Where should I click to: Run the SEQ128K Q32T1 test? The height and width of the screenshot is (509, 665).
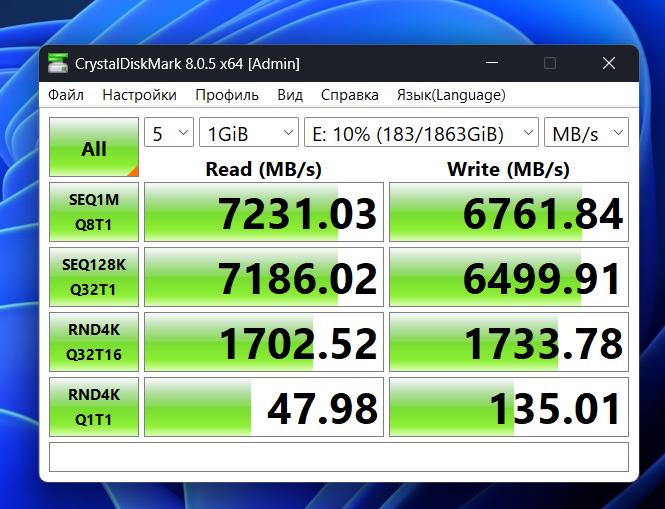(94, 277)
